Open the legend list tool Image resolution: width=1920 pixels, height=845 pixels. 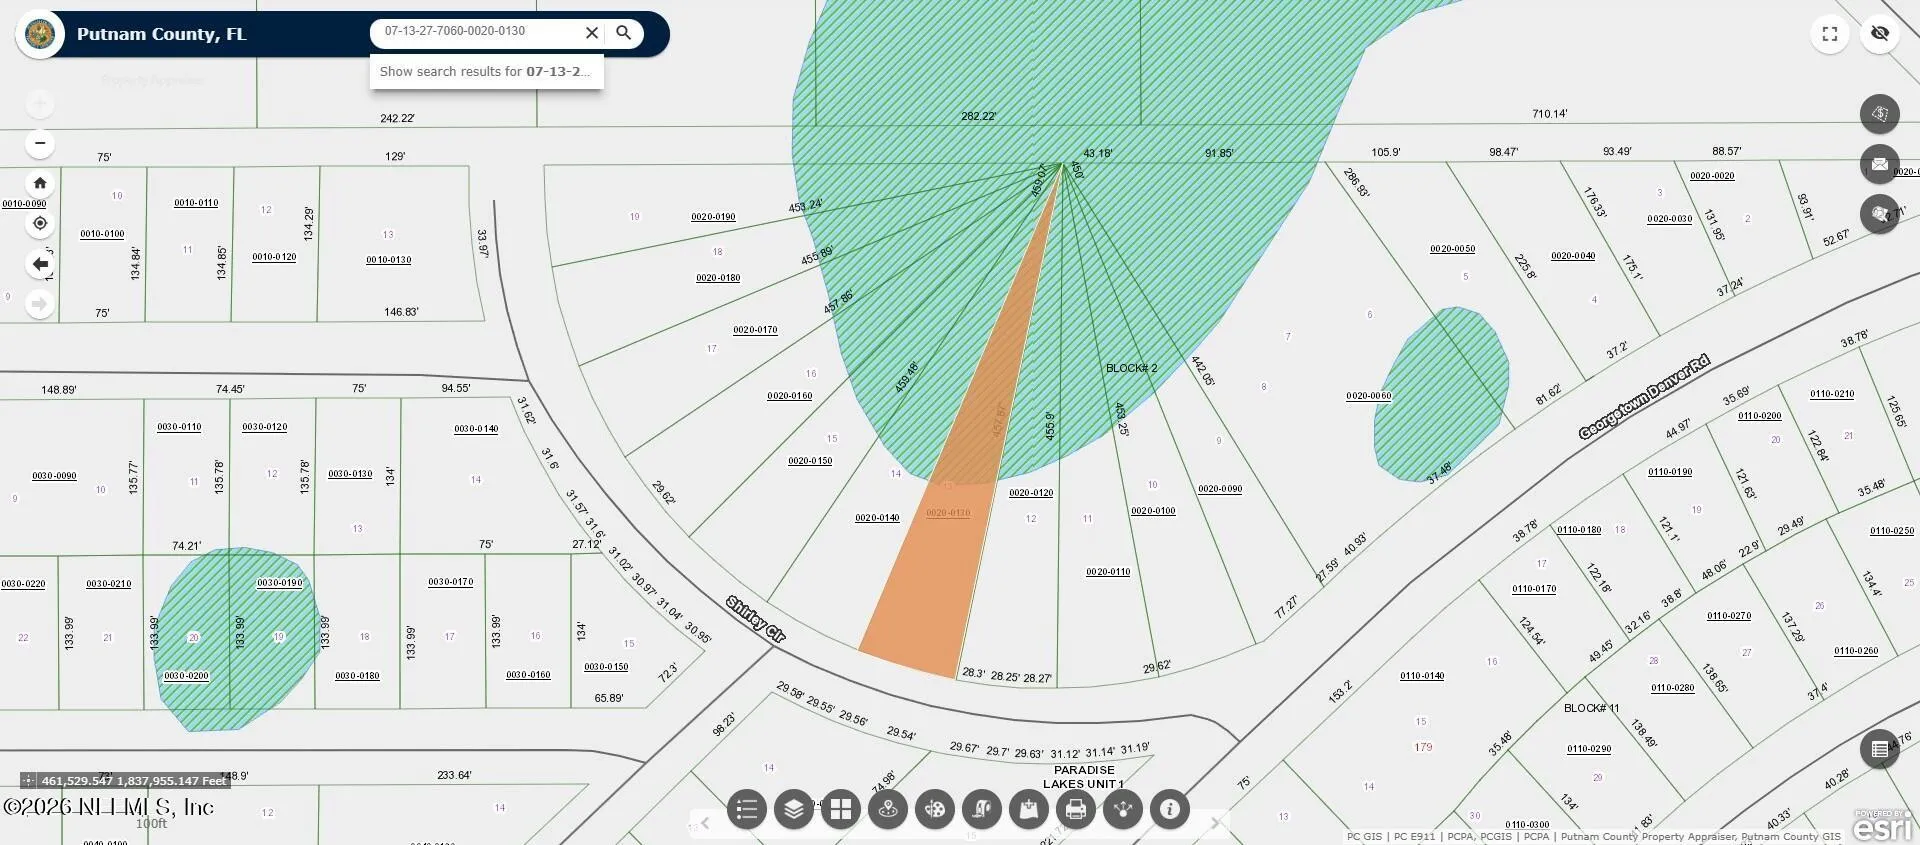747,809
